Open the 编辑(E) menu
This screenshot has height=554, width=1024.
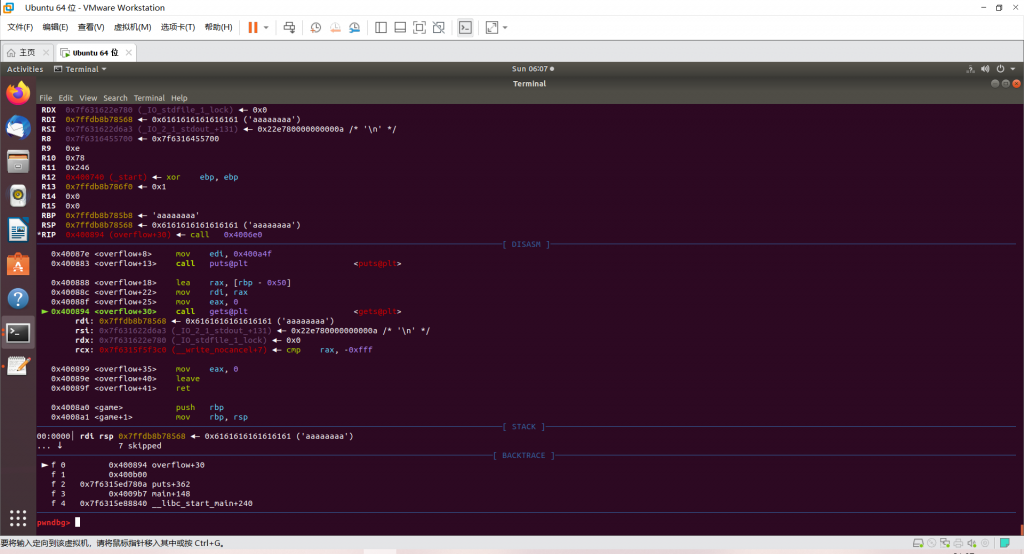click(x=55, y=27)
